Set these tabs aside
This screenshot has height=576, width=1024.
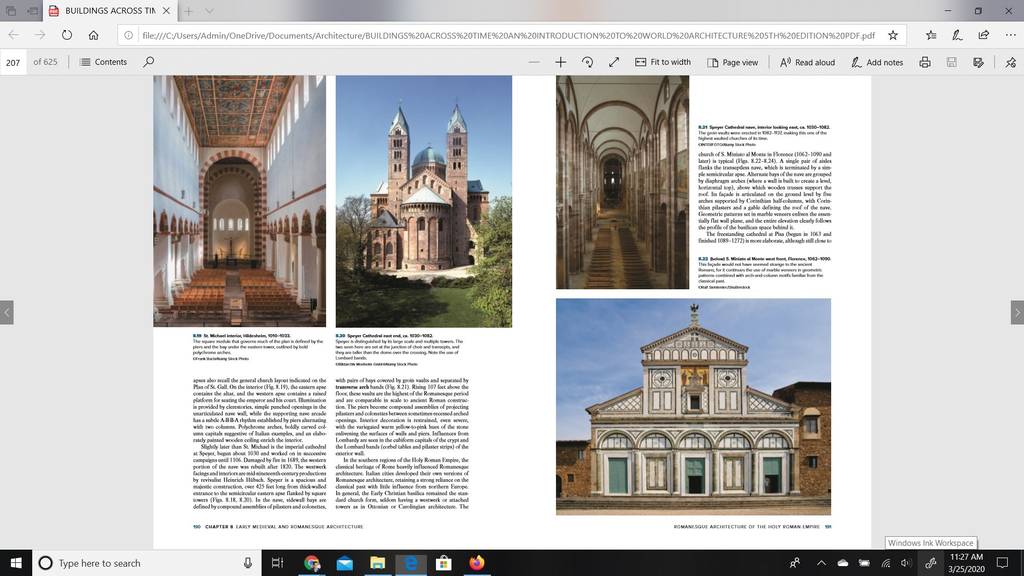pos(33,10)
